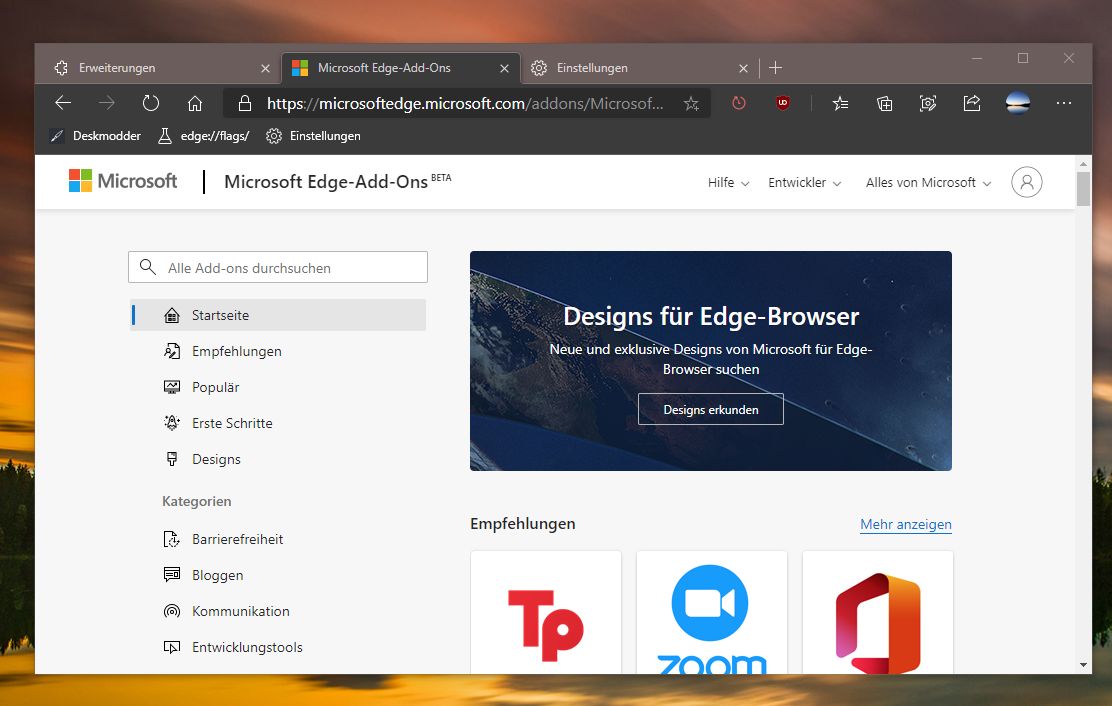Close the Einstellungen tab
The image size is (1112, 706).
[743, 68]
